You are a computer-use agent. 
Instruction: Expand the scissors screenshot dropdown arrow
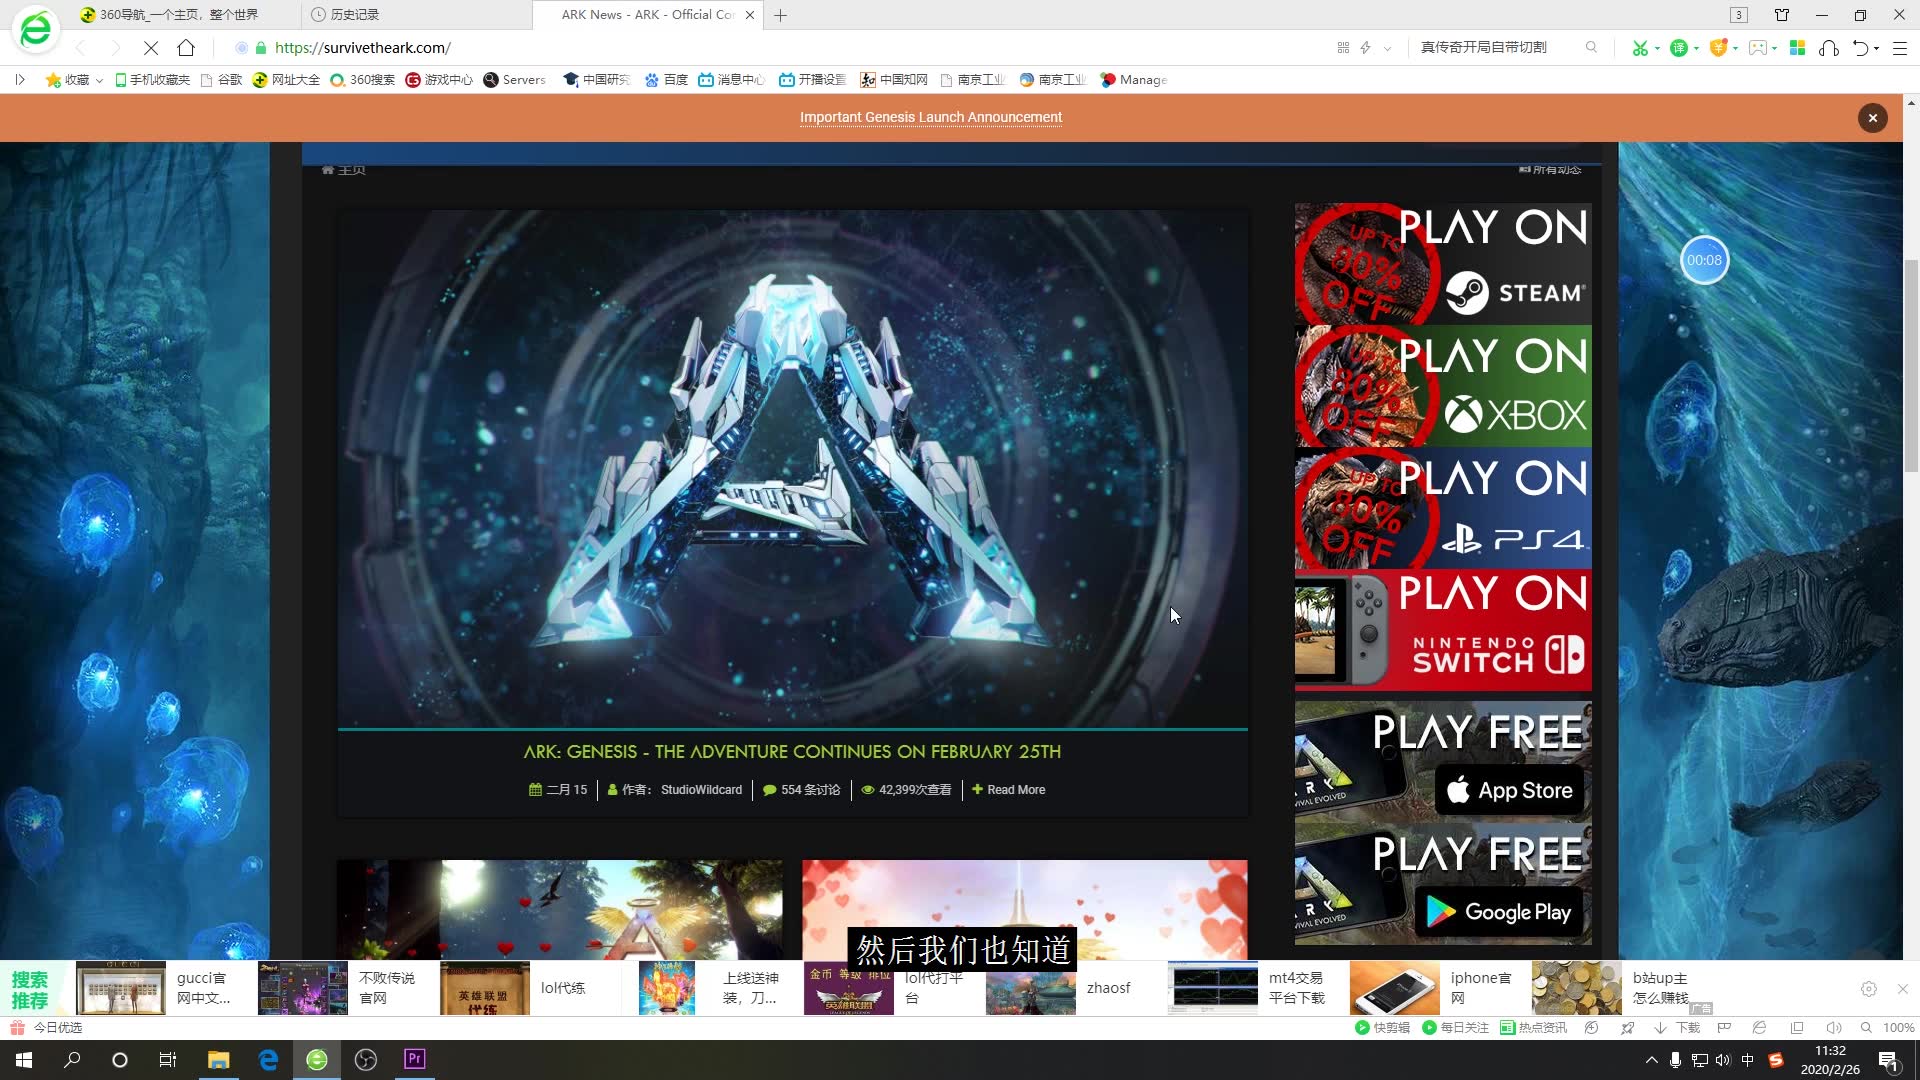pos(1657,48)
